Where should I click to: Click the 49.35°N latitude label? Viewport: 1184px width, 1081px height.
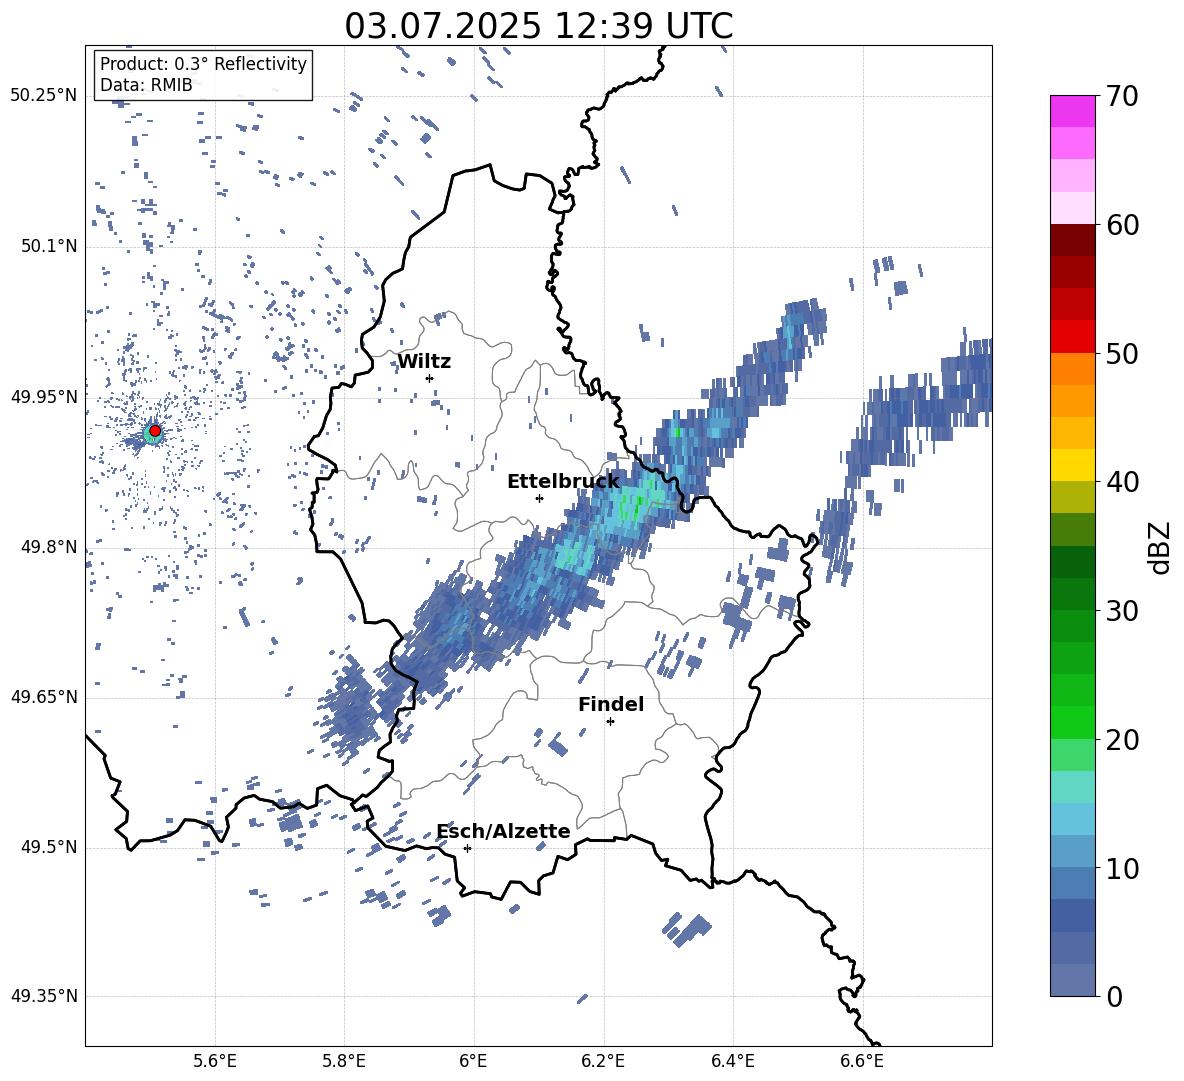[x=44, y=996]
